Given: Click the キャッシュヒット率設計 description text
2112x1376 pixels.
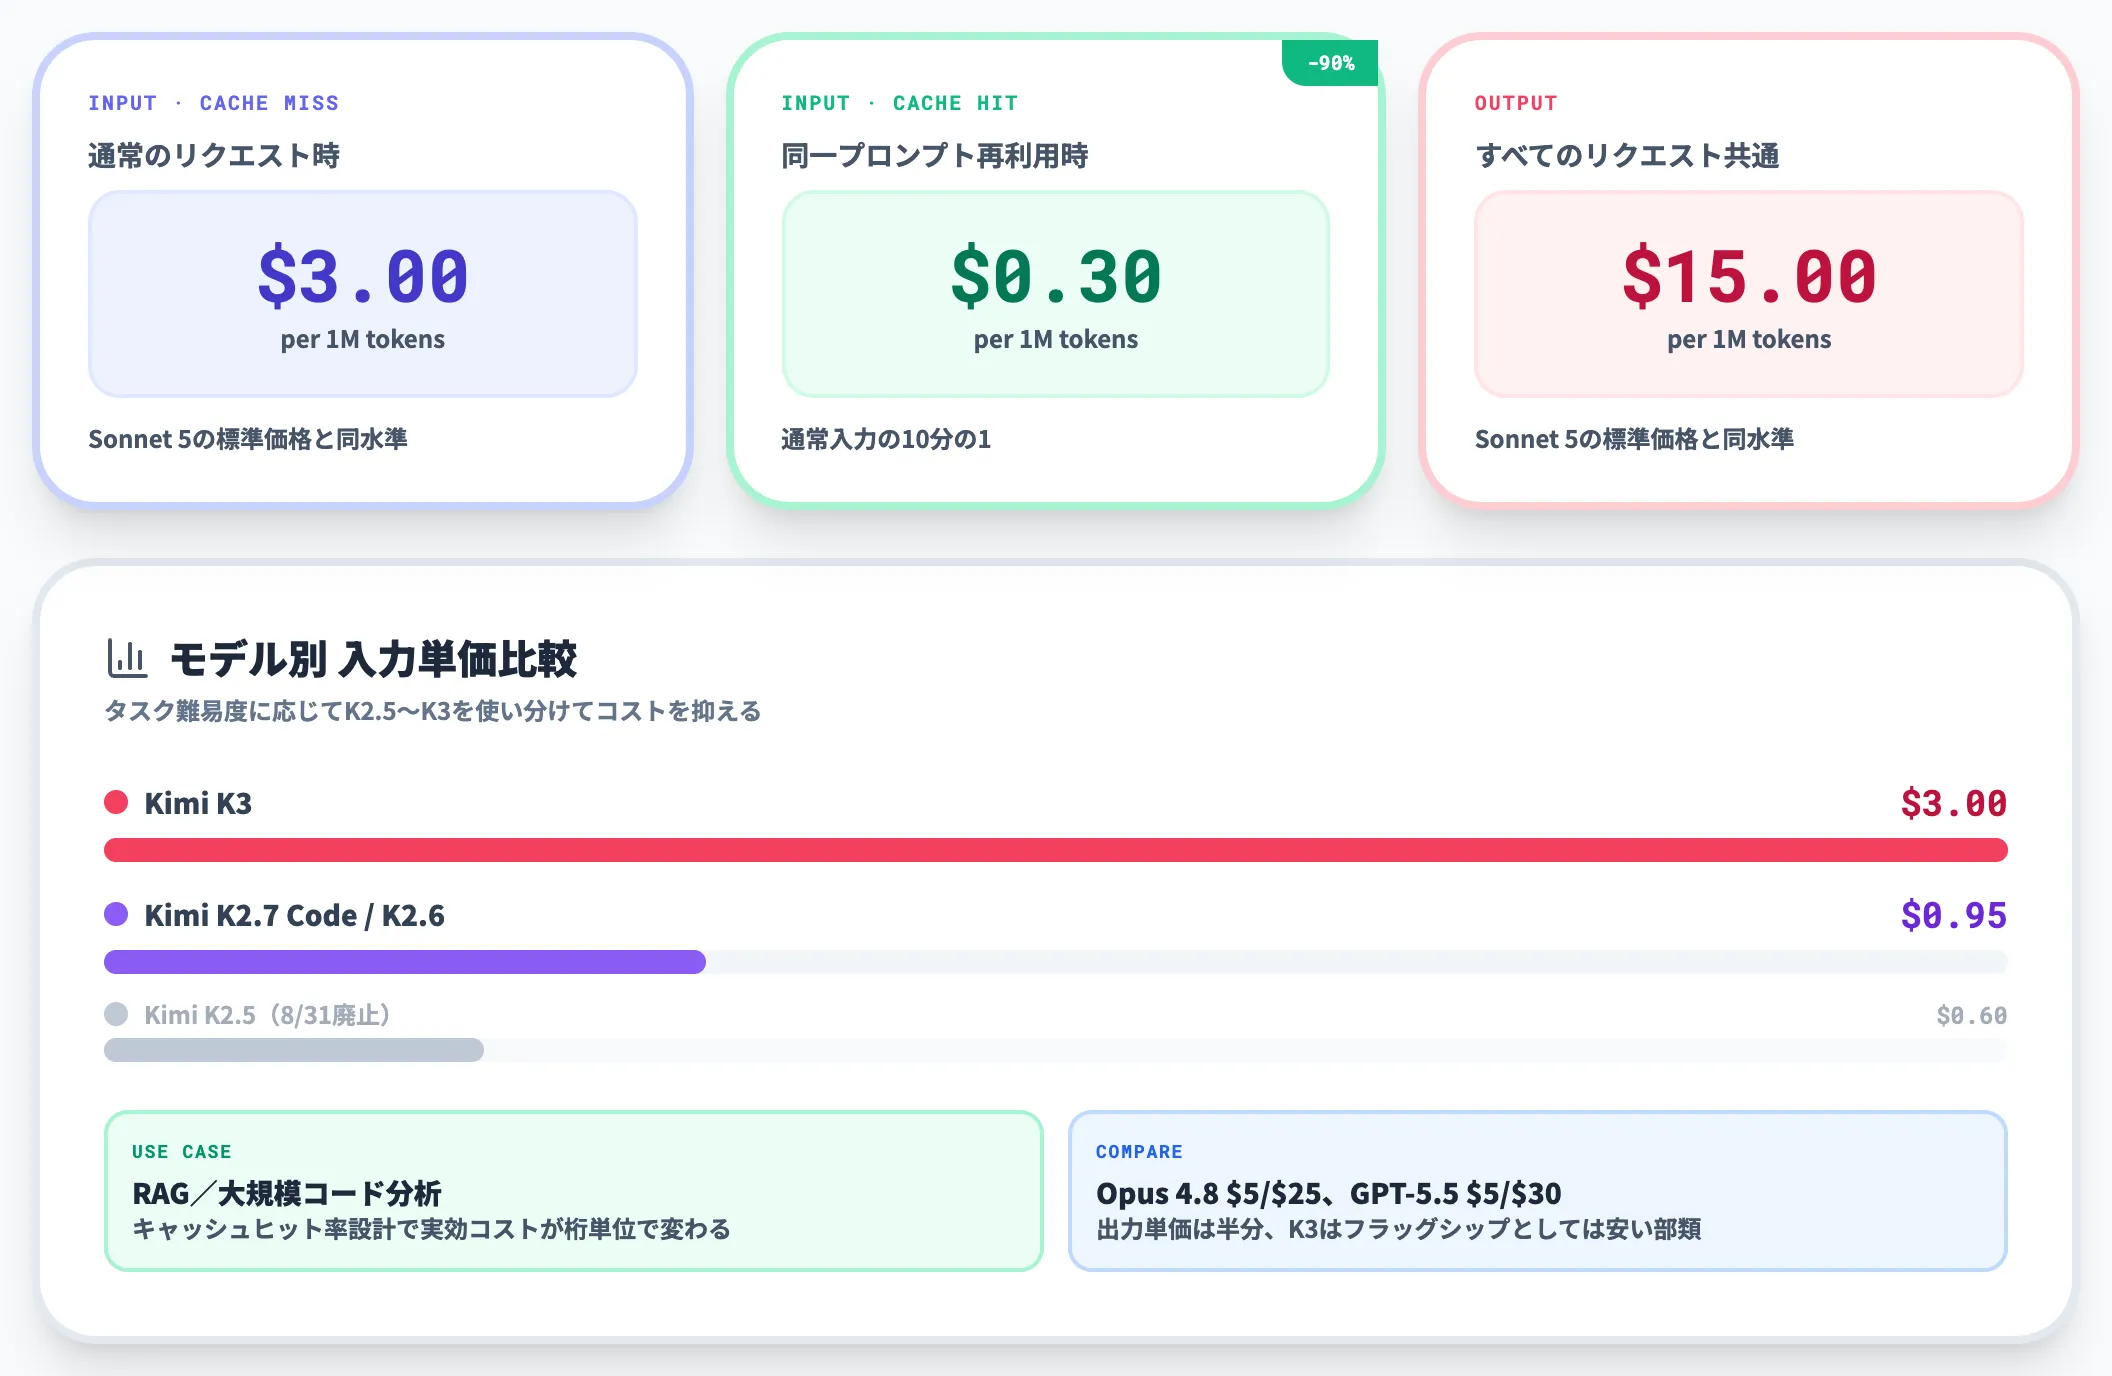Looking at the screenshot, I should pyautogui.click(x=432, y=1229).
